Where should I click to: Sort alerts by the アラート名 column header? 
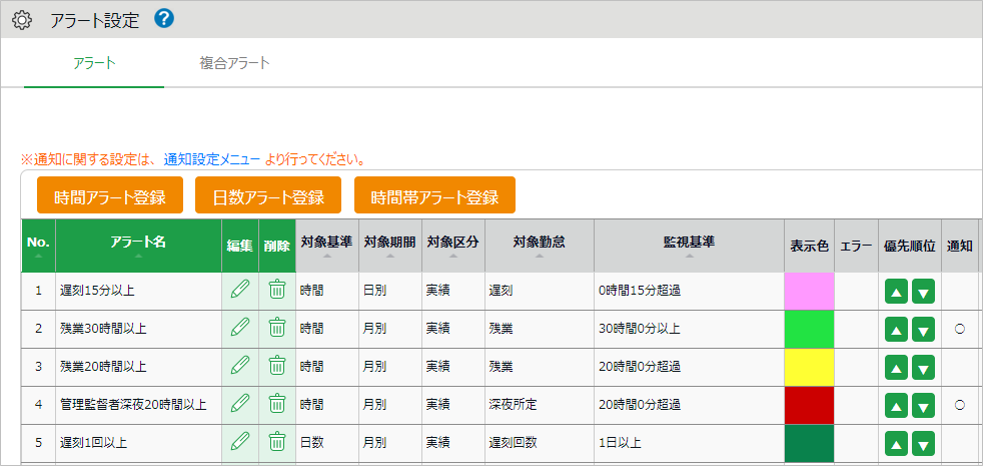point(138,245)
